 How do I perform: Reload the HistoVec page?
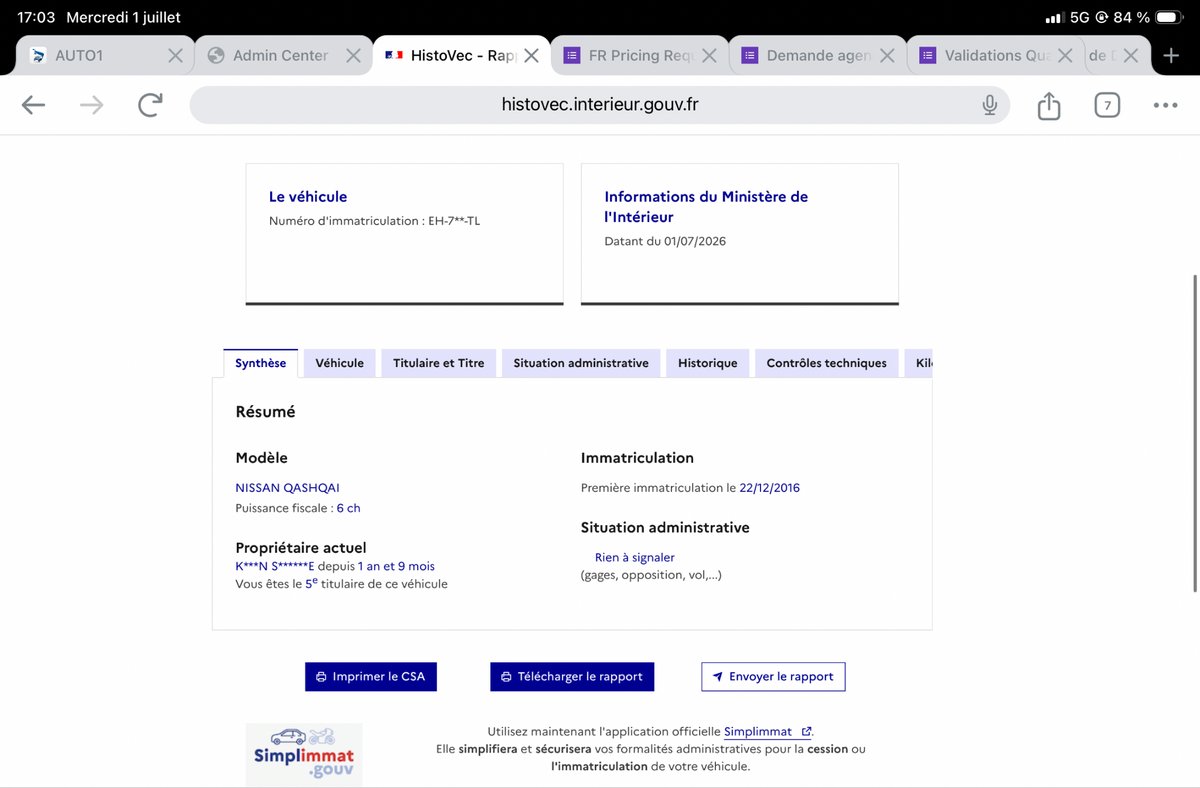[150, 105]
